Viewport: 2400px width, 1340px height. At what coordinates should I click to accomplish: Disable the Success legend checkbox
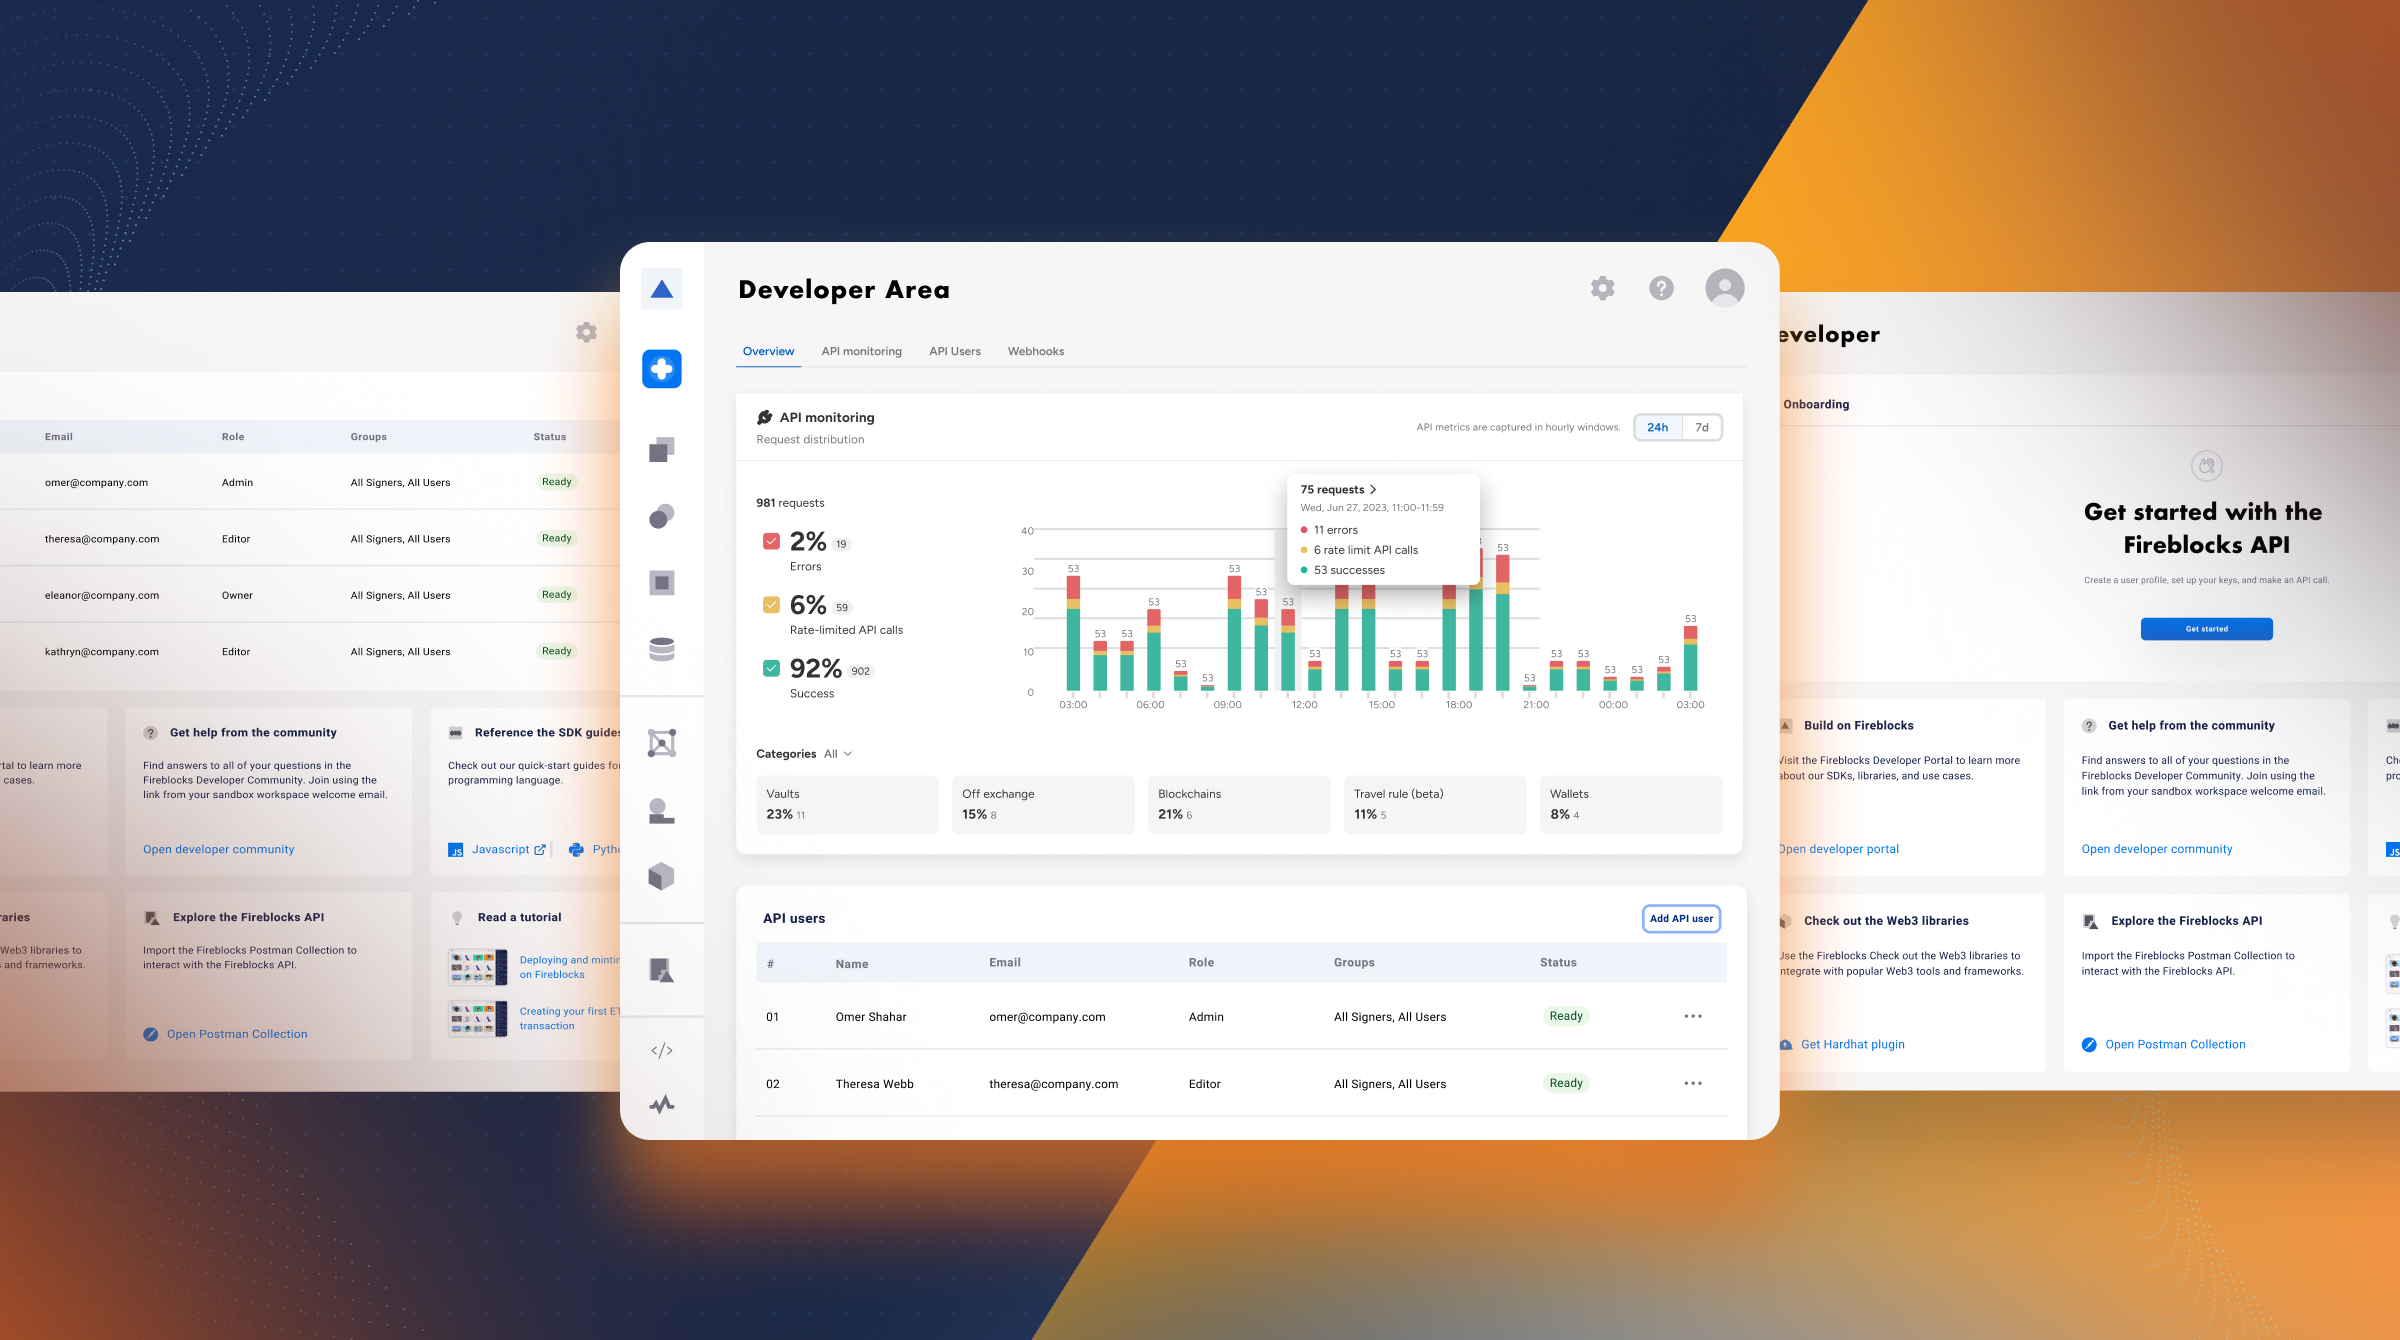(771, 669)
